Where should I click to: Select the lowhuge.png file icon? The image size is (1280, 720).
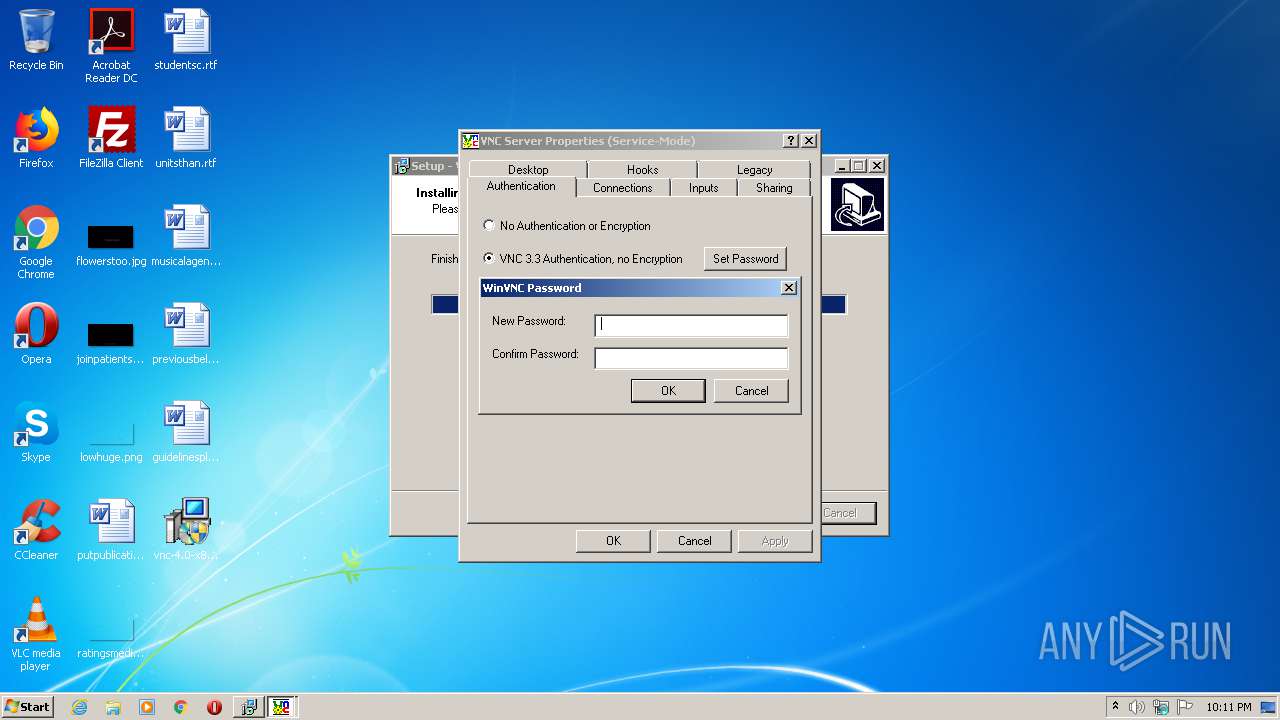[x=111, y=440]
